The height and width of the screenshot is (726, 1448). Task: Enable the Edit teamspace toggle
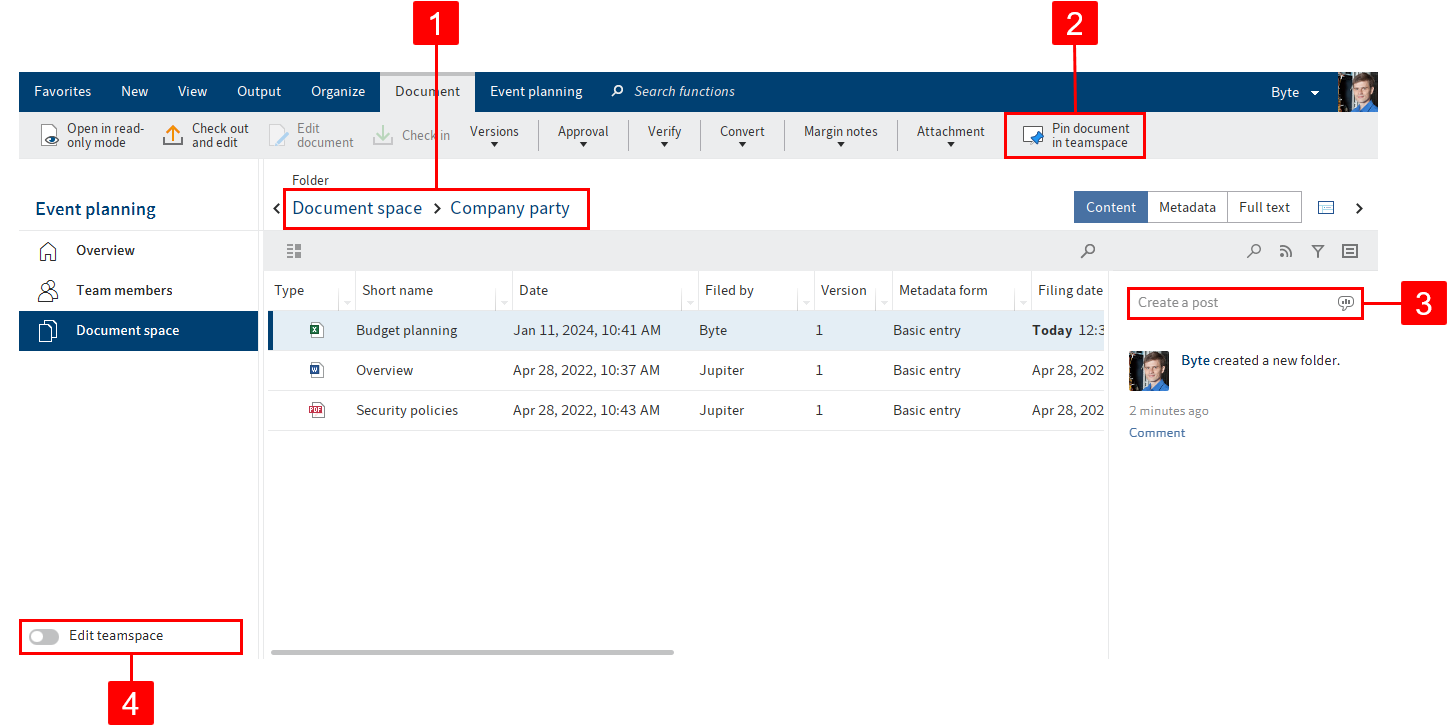[43, 636]
